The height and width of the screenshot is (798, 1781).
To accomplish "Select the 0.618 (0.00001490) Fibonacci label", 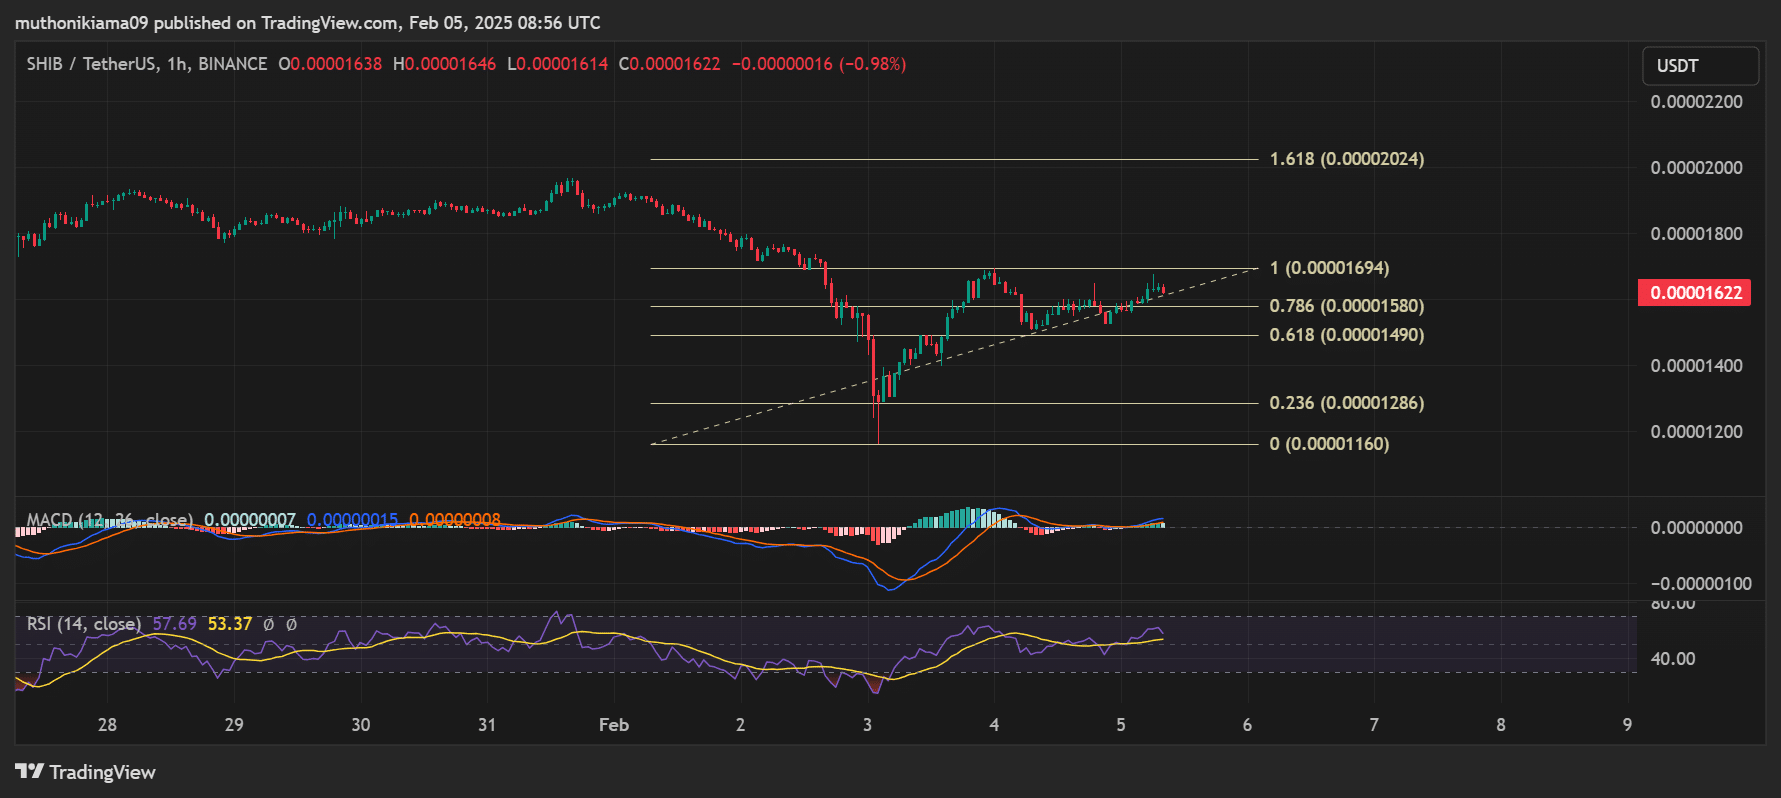I will [x=1347, y=335].
